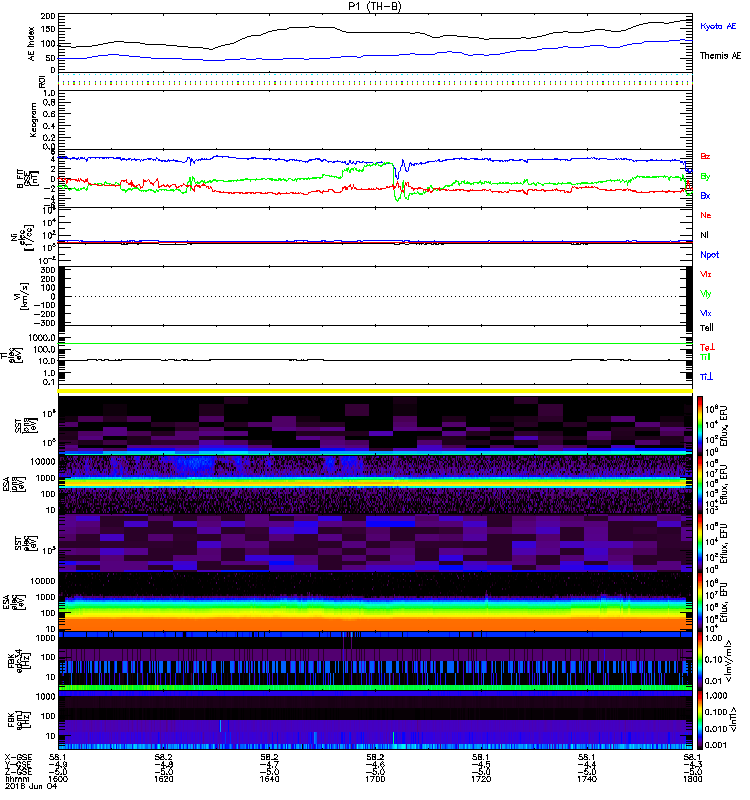Select the black Ni legend label
Image resolution: width=750 pixels, height=800 pixels.
704,235
